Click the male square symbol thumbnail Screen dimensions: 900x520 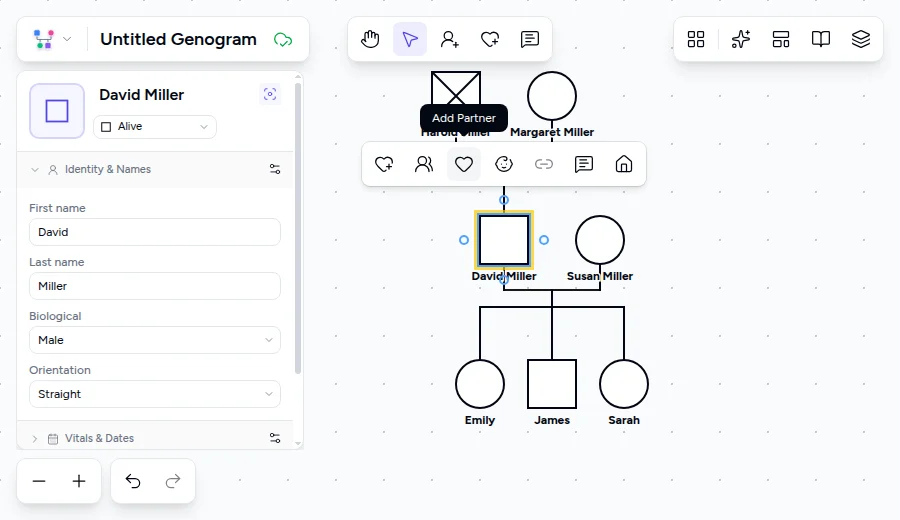click(57, 111)
